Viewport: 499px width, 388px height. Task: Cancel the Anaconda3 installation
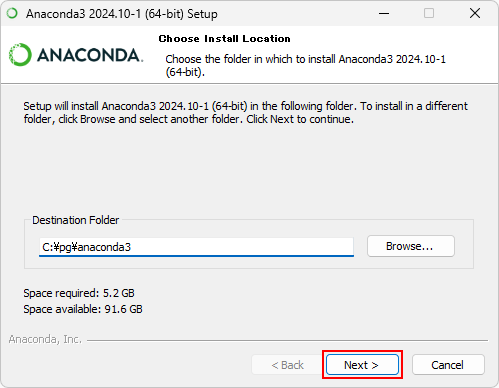click(448, 365)
